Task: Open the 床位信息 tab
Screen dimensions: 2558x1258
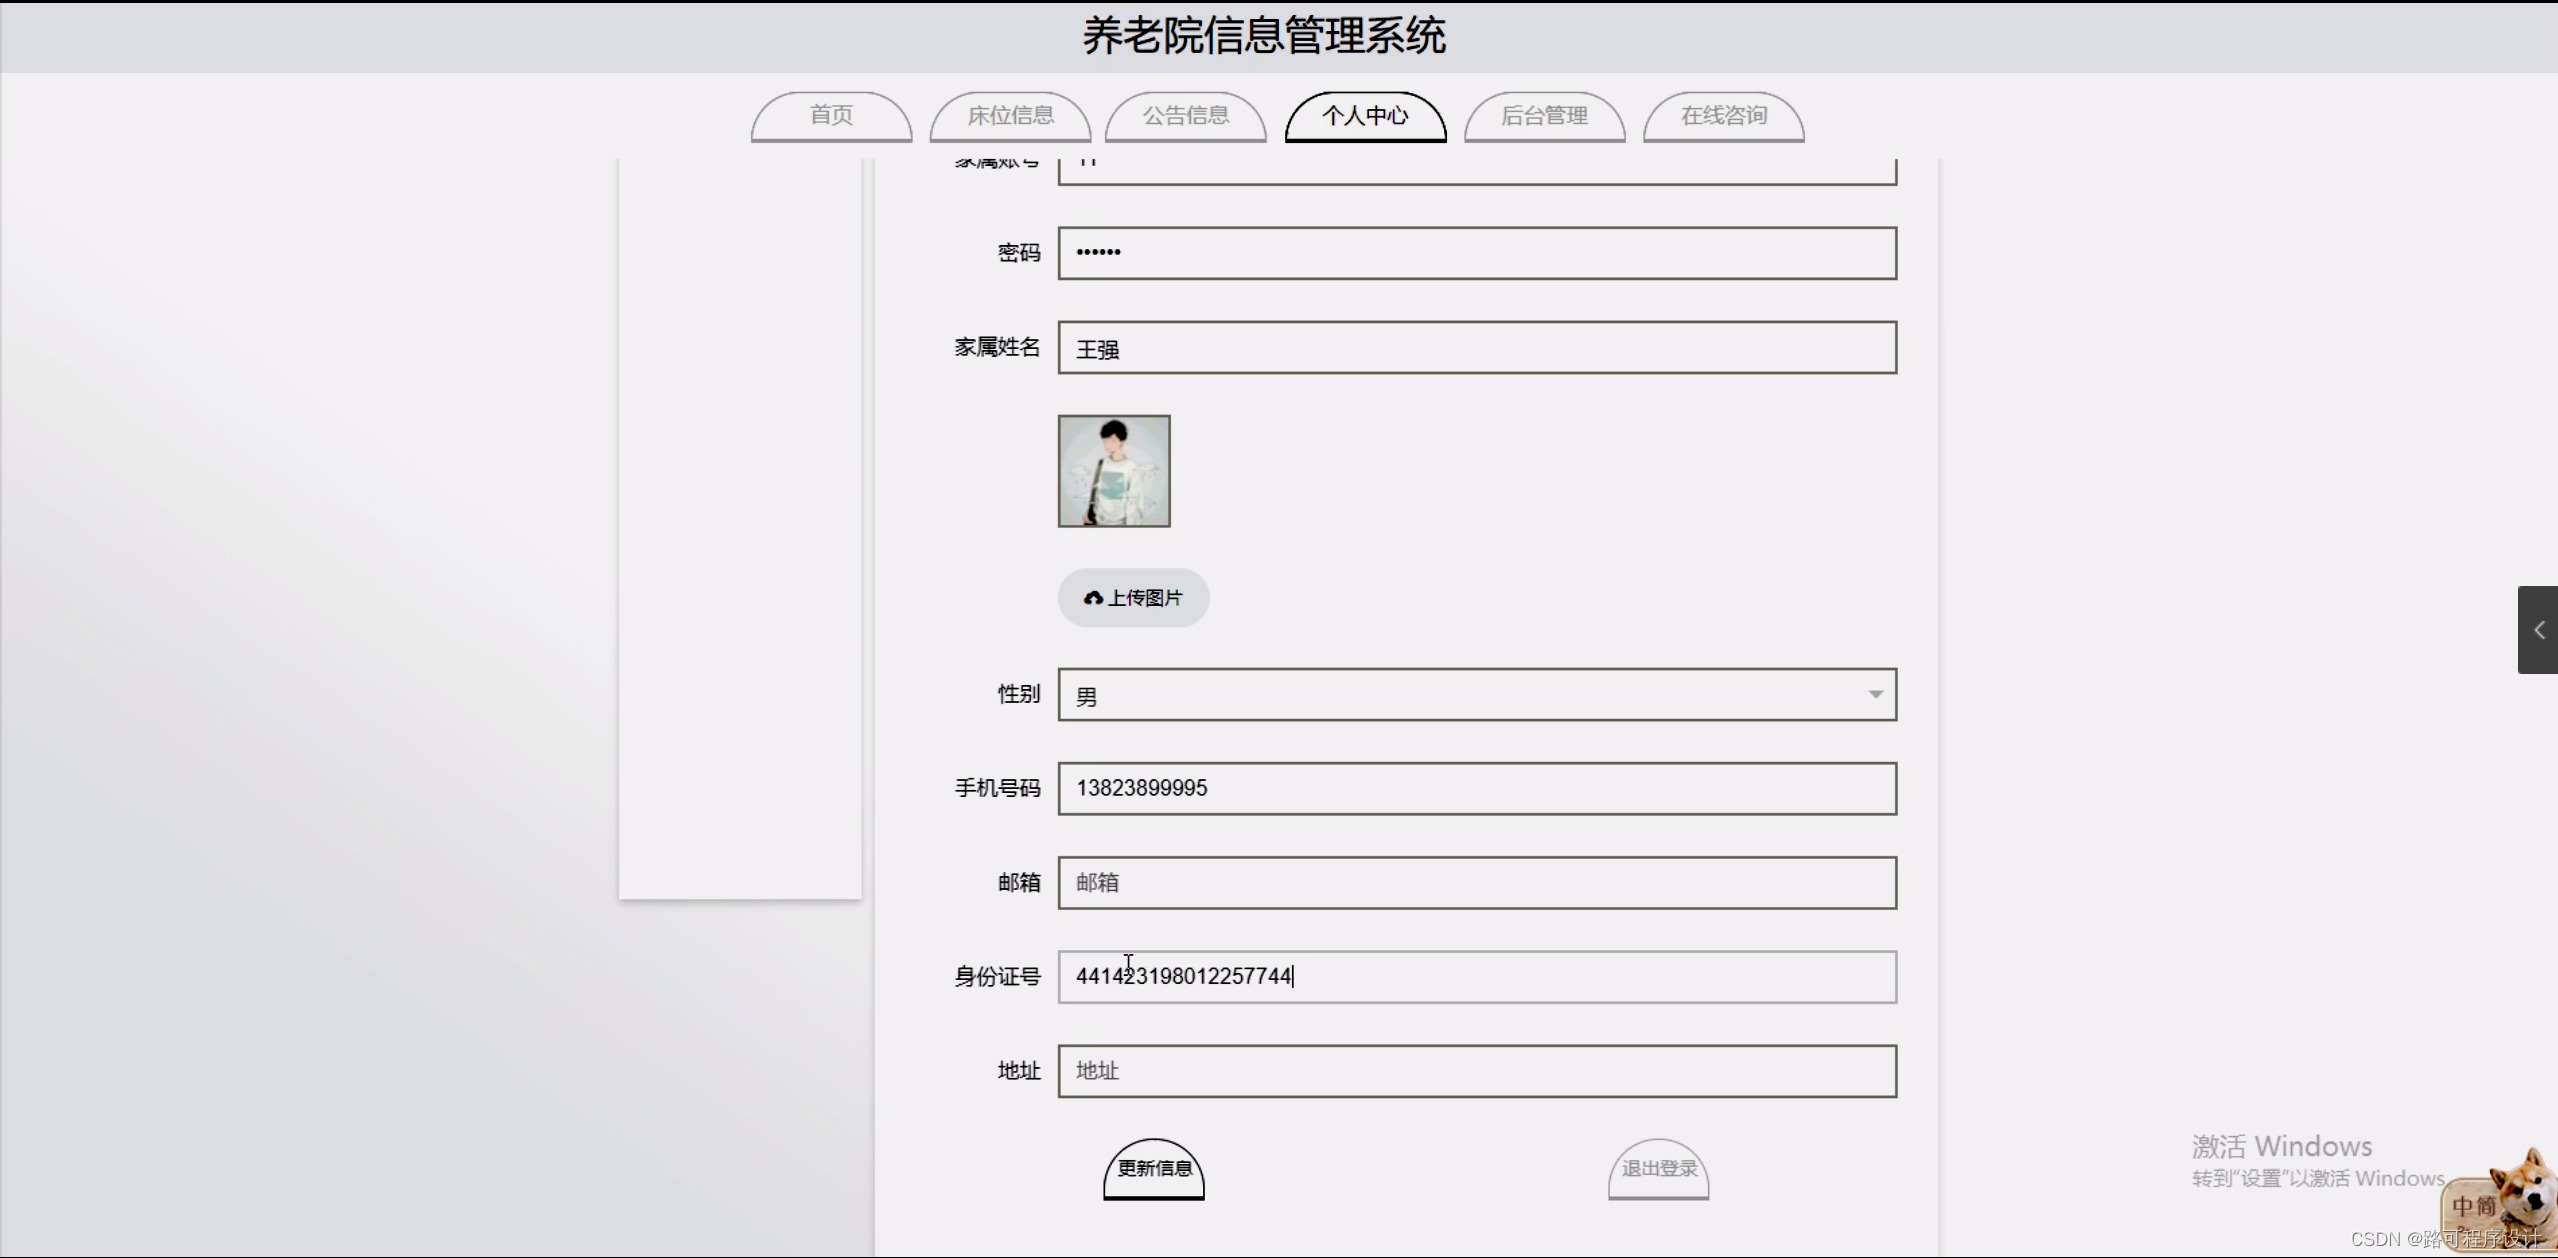Action: pyautogui.click(x=1010, y=117)
